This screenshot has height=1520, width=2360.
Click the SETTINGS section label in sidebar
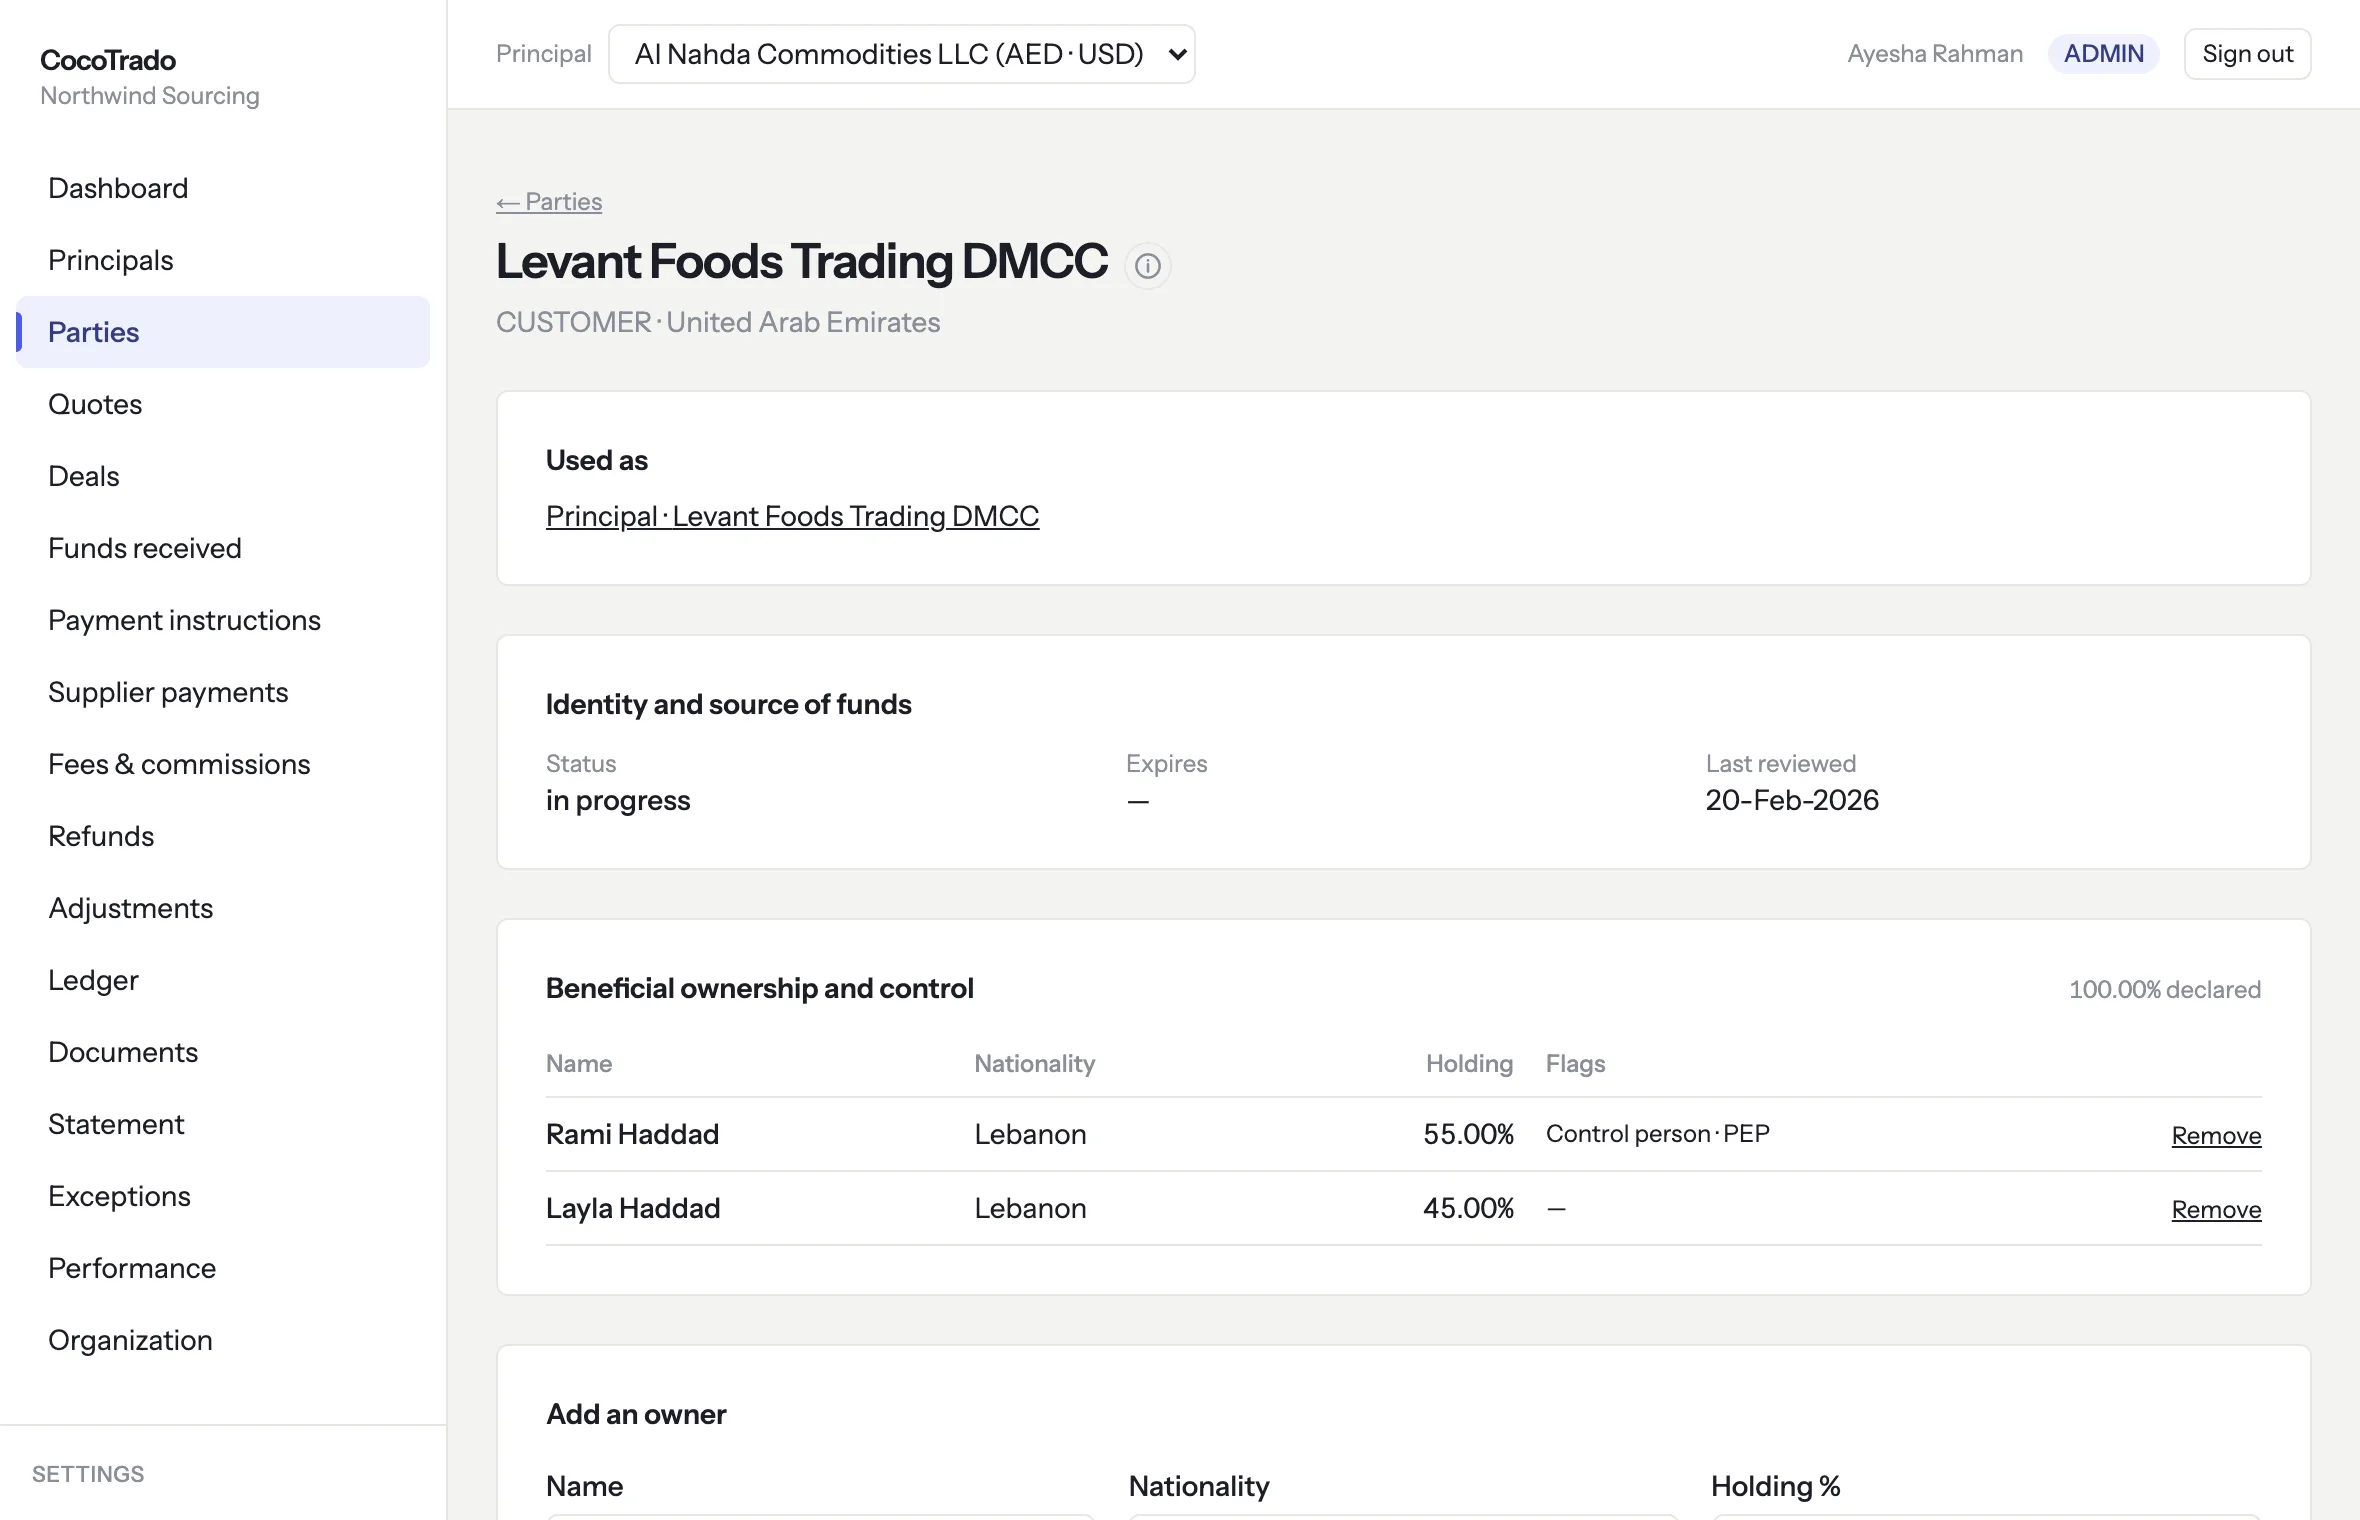[88, 1474]
